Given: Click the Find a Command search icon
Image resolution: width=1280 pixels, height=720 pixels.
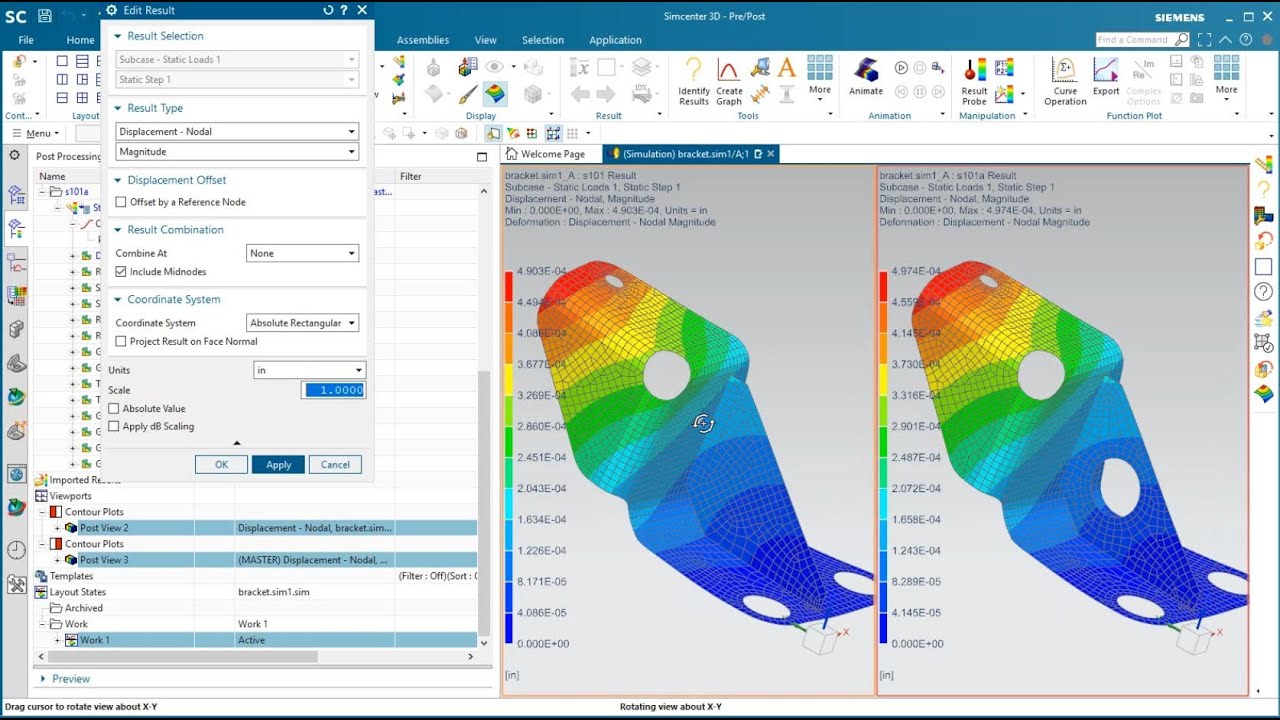Looking at the screenshot, I should [x=1181, y=40].
